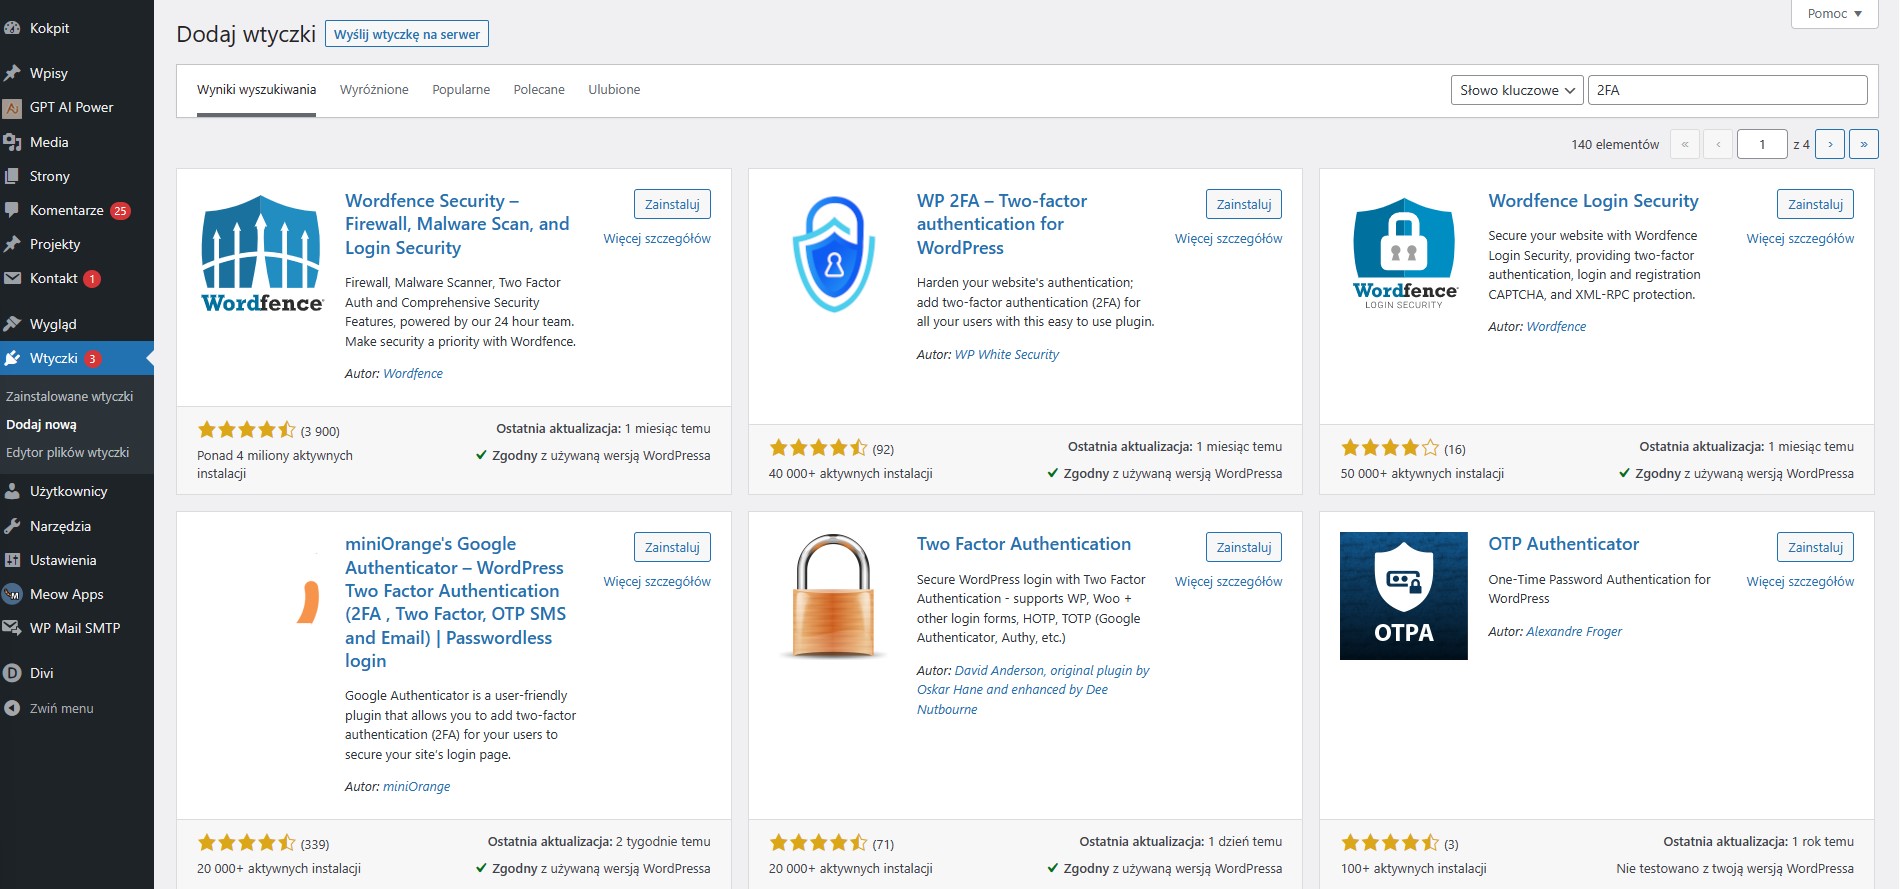Open Więcej szczegółów for Wordfence Security
This screenshot has height=889, width=1900.
(657, 239)
